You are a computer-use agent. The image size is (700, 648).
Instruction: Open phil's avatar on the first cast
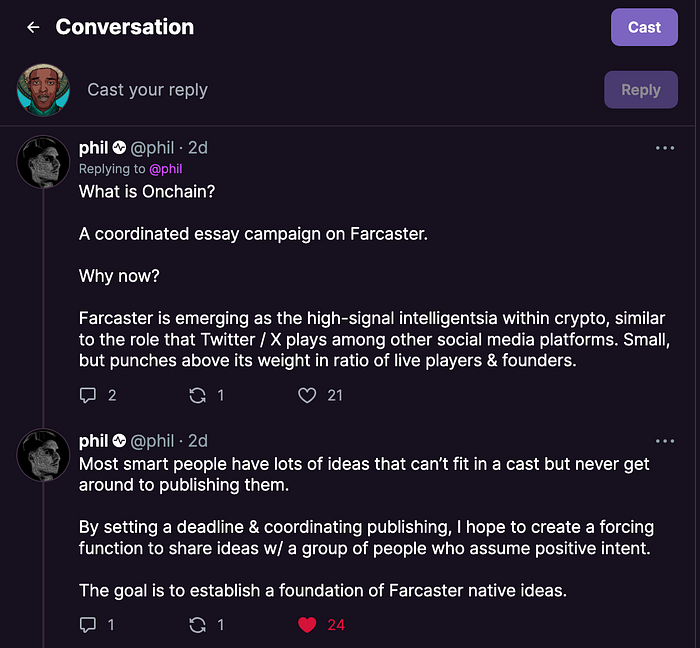[x=43, y=162]
